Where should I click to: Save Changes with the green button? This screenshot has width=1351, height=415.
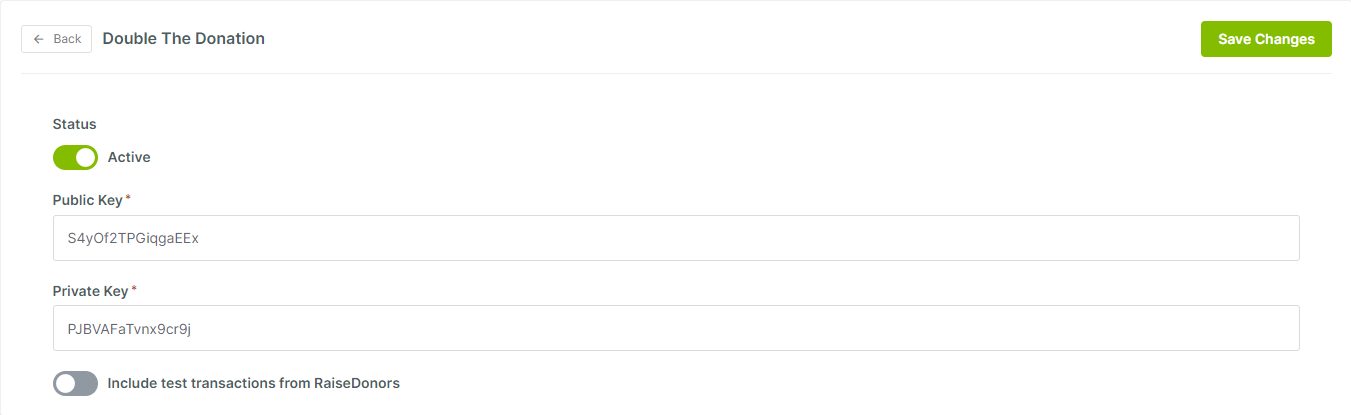pyautogui.click(x=1266, y=39)
